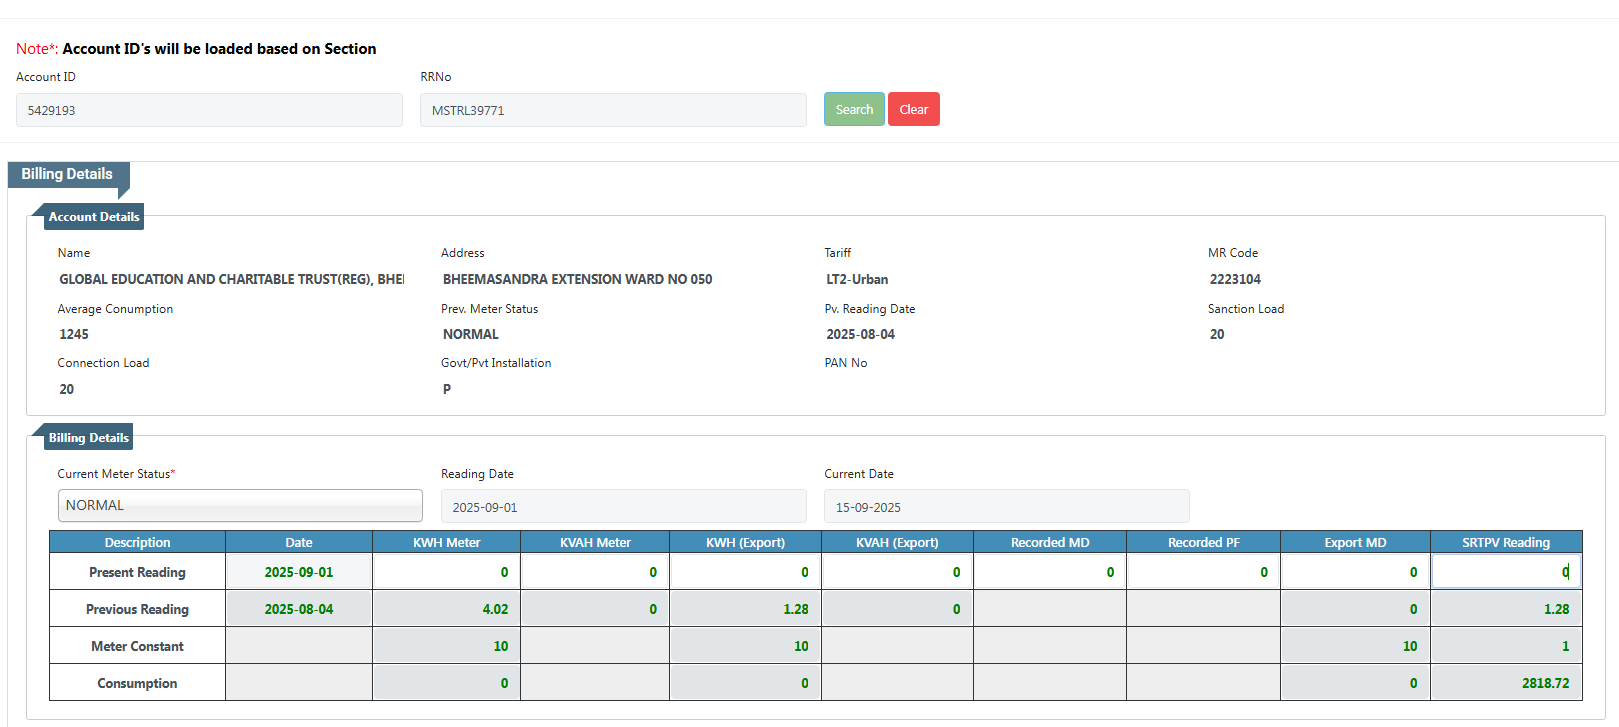The height and width of the screenshot is (727, 1619).
Task: Click the Present Reading date cell
Action: tap(298, 572)
